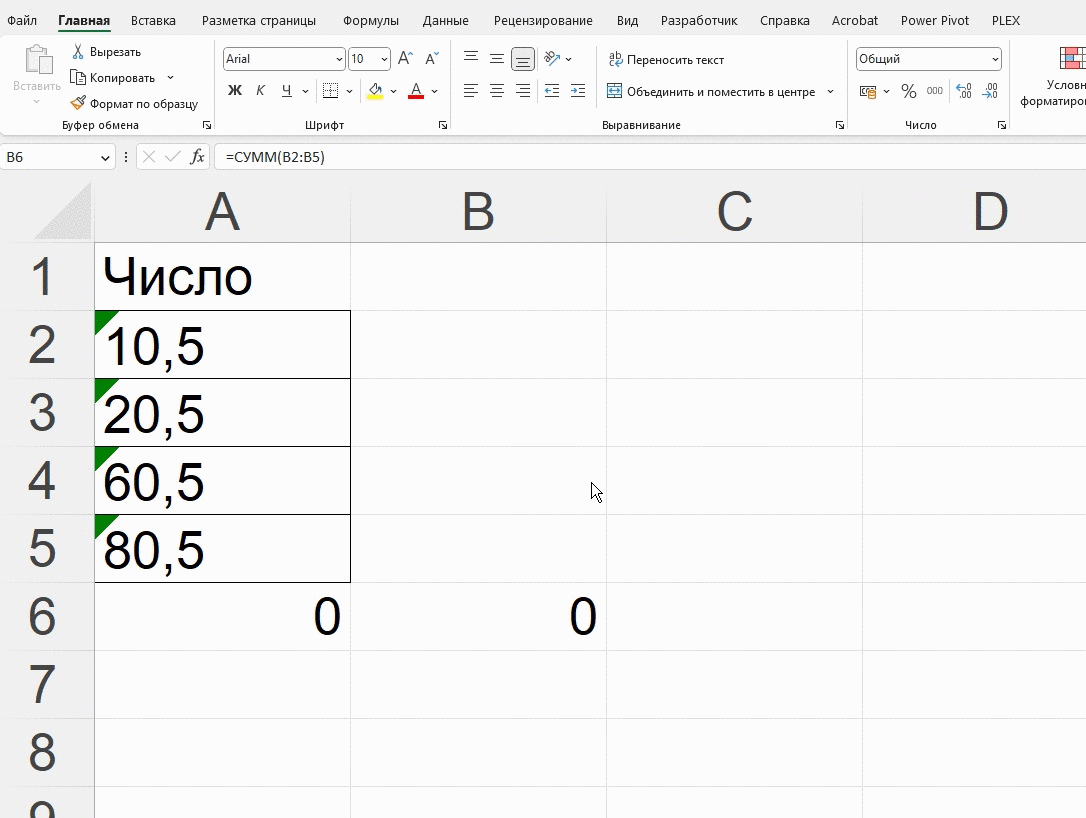1086x818 pixels.
Task: Expand the Copy (Копировать) options arrow
Action: click(170, 78)
